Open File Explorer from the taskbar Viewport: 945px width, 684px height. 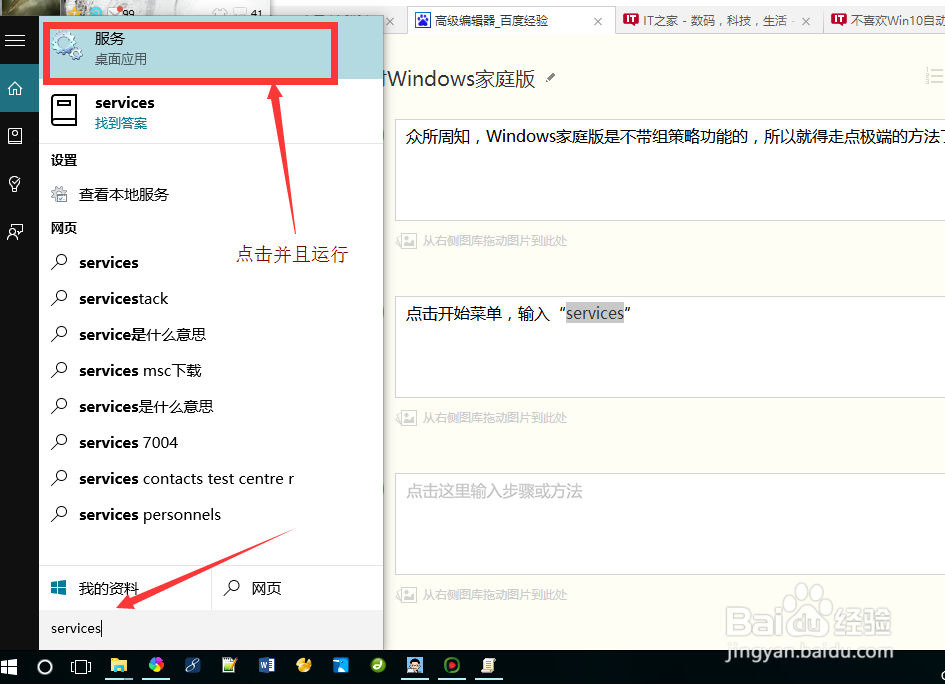[118, 666]
